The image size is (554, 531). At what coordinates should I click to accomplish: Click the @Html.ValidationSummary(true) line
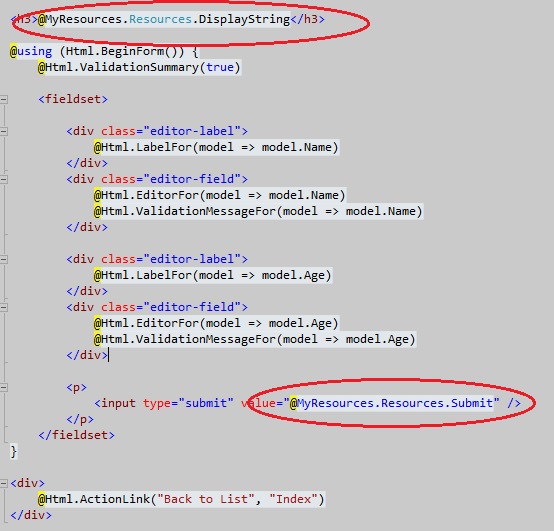(x=139, y=67)
